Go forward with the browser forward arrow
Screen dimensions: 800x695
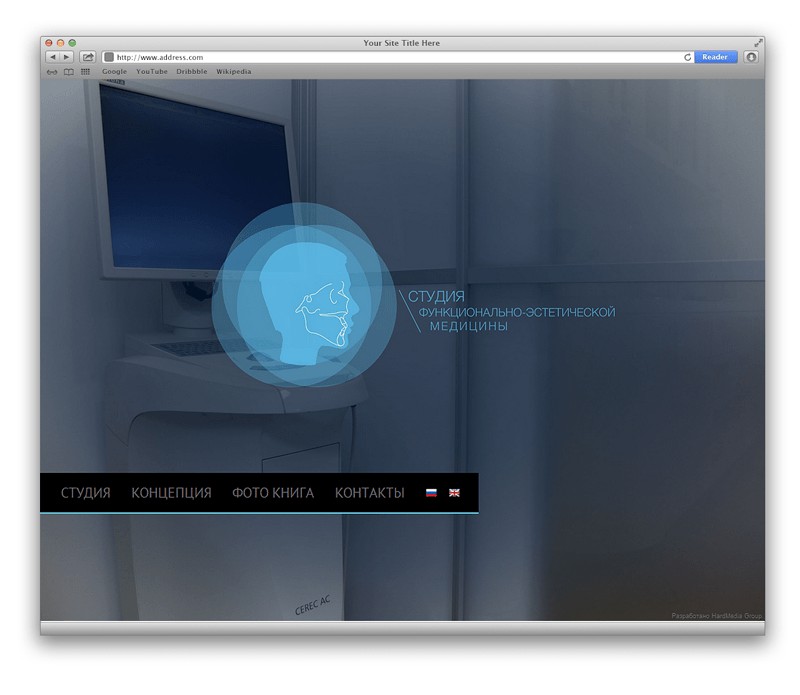tap(67, 57)
